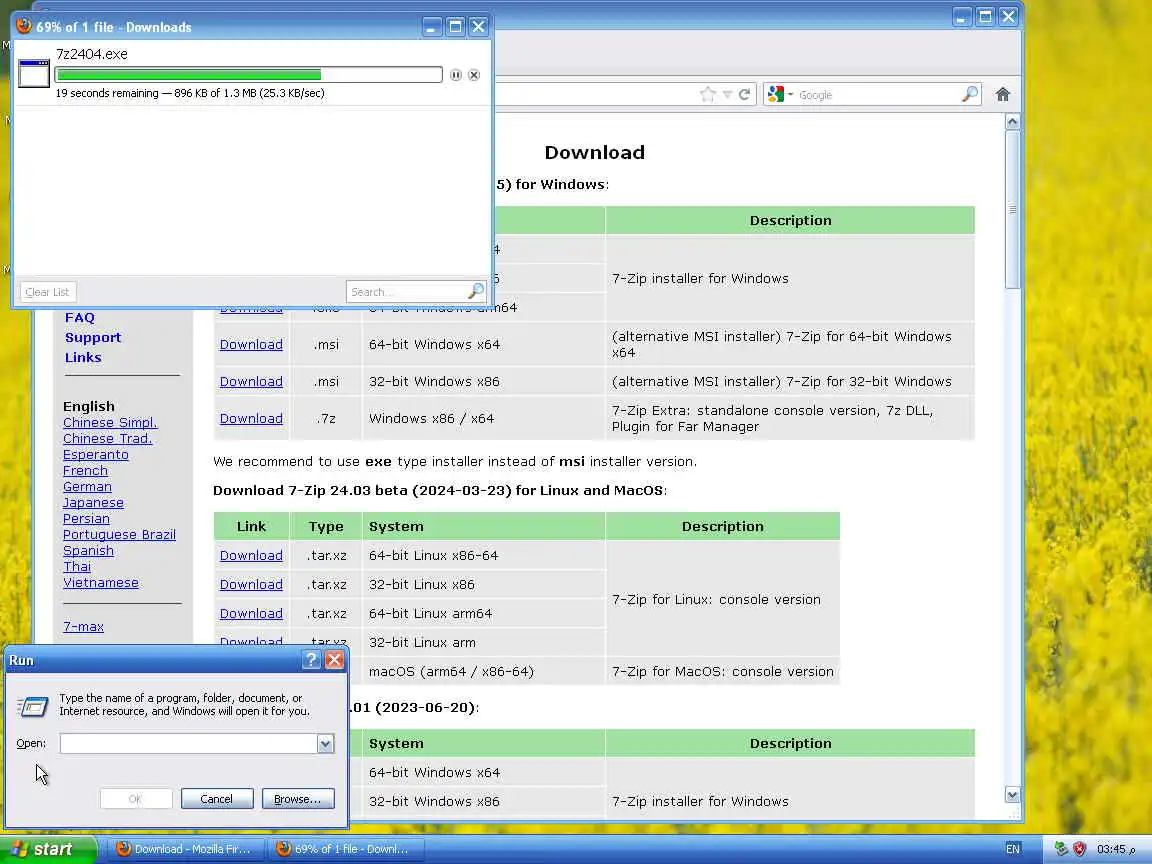Switch language to Vietnamese

(x=101, y=583)
